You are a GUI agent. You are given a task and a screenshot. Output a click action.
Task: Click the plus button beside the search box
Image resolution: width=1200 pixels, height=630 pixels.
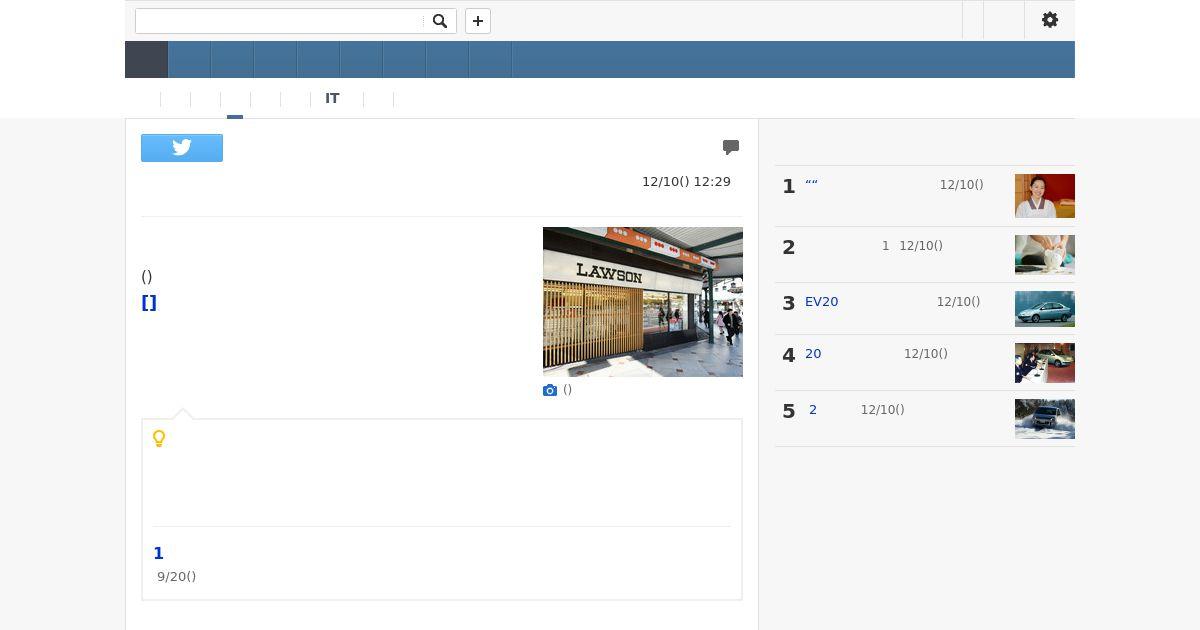(x=478, y=21)
